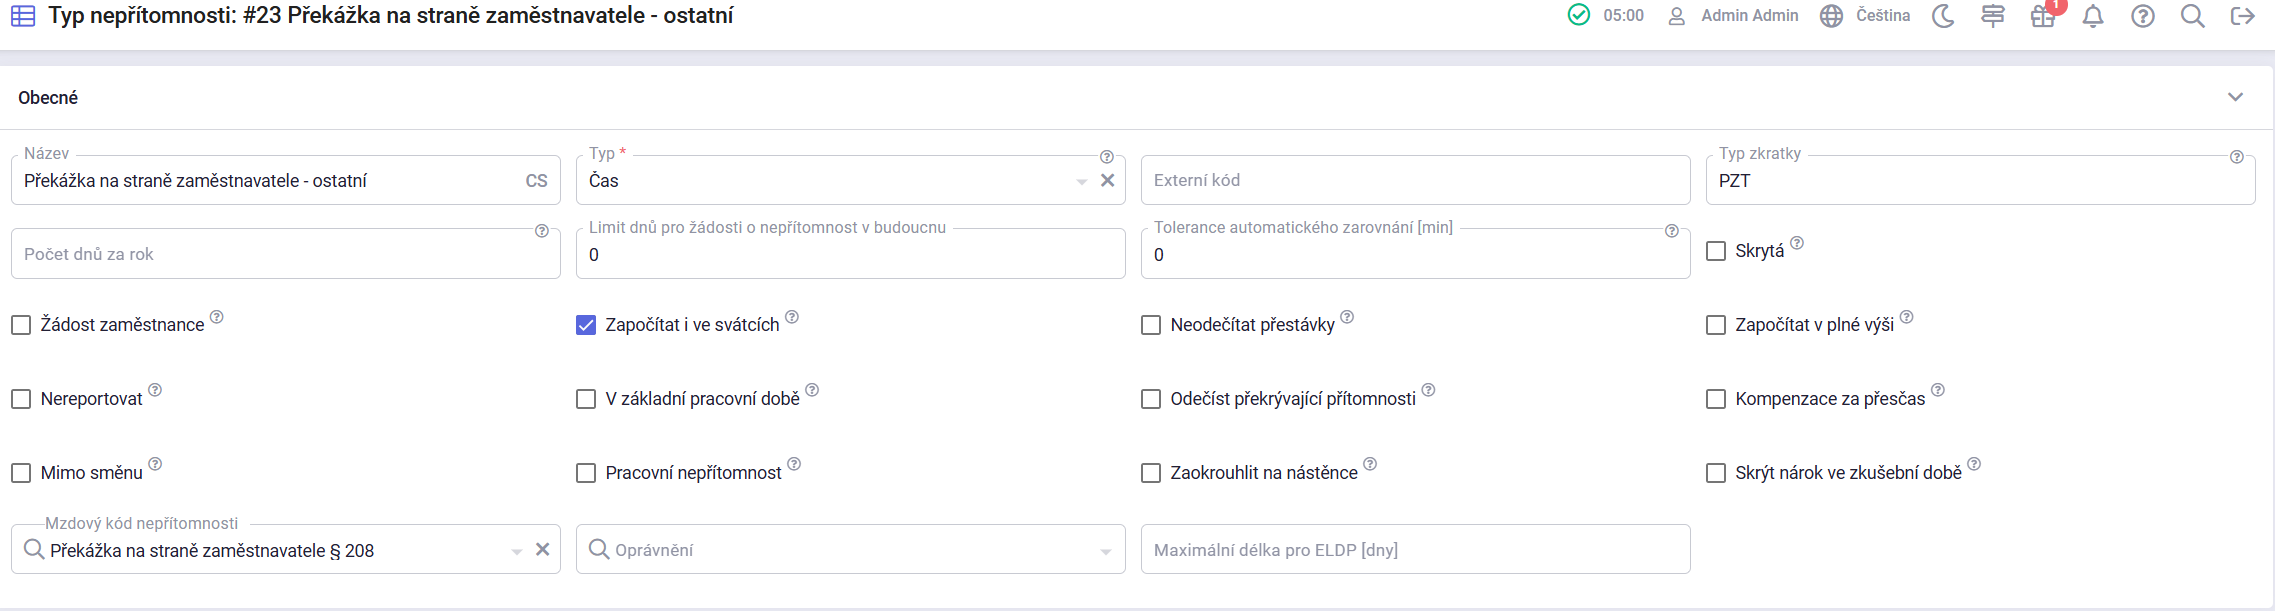
Task: Click the logout icon
Action: 2242,16
